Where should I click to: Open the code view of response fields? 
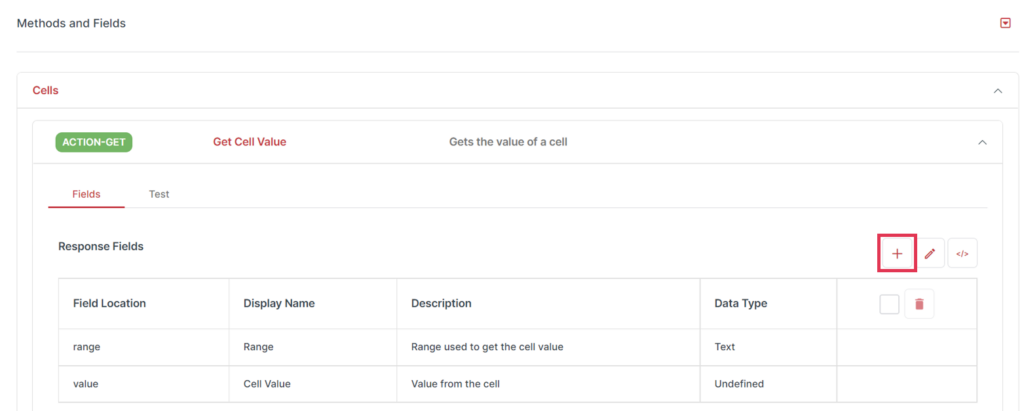click(x=963, y=254)
